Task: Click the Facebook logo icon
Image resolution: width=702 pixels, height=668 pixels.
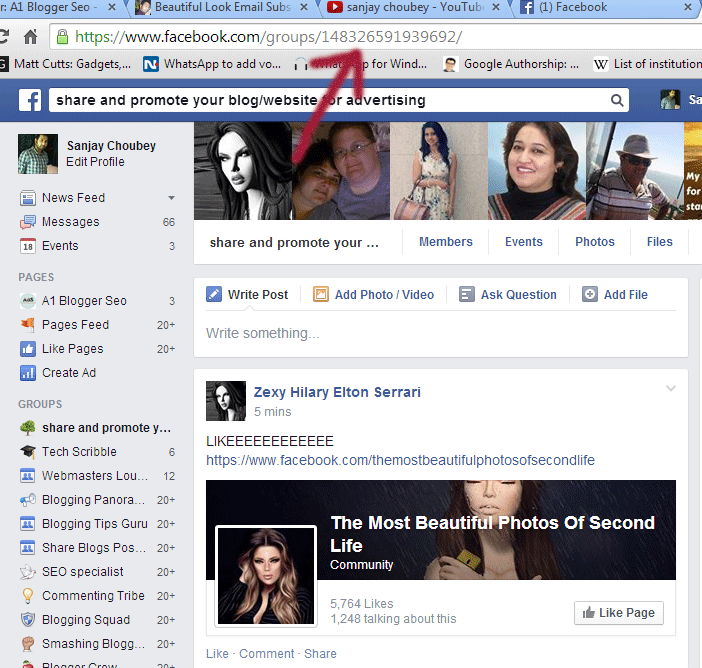Action: 29,100
